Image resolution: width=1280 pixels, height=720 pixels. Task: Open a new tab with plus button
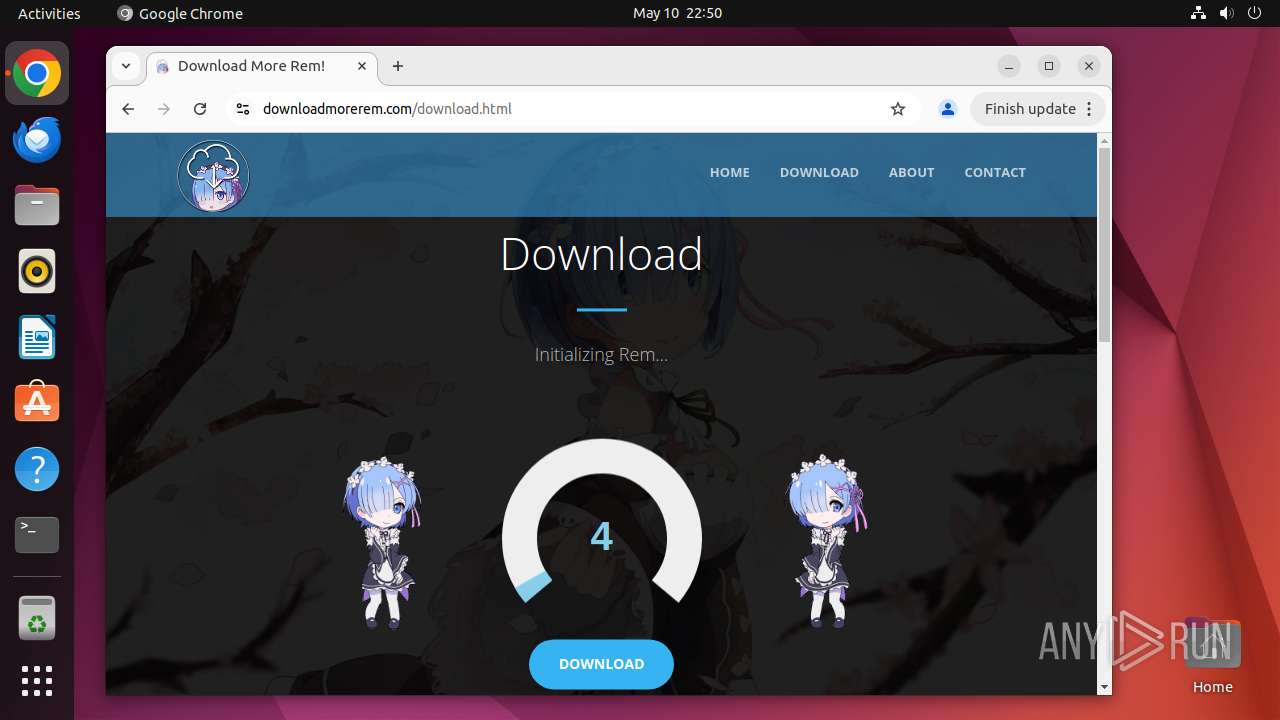coord(398,66)
